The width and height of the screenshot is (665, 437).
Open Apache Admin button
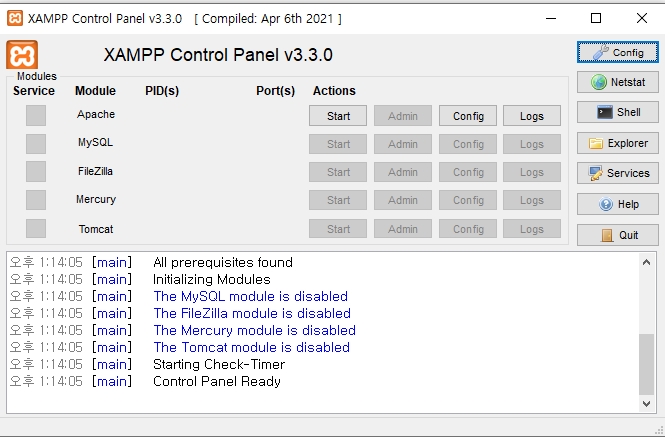click(x=403, y=116)
